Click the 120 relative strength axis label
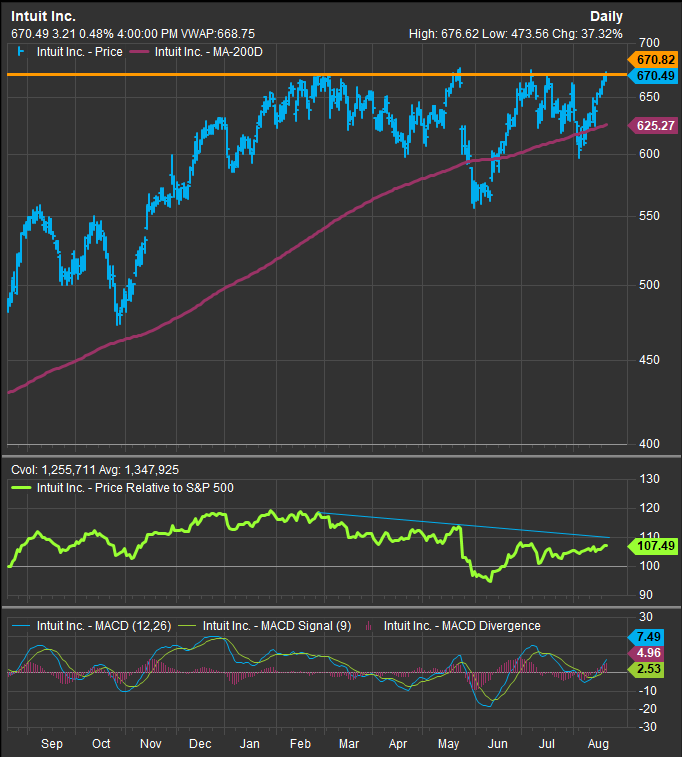Screen dimensions: 682x757 [649, 508]
